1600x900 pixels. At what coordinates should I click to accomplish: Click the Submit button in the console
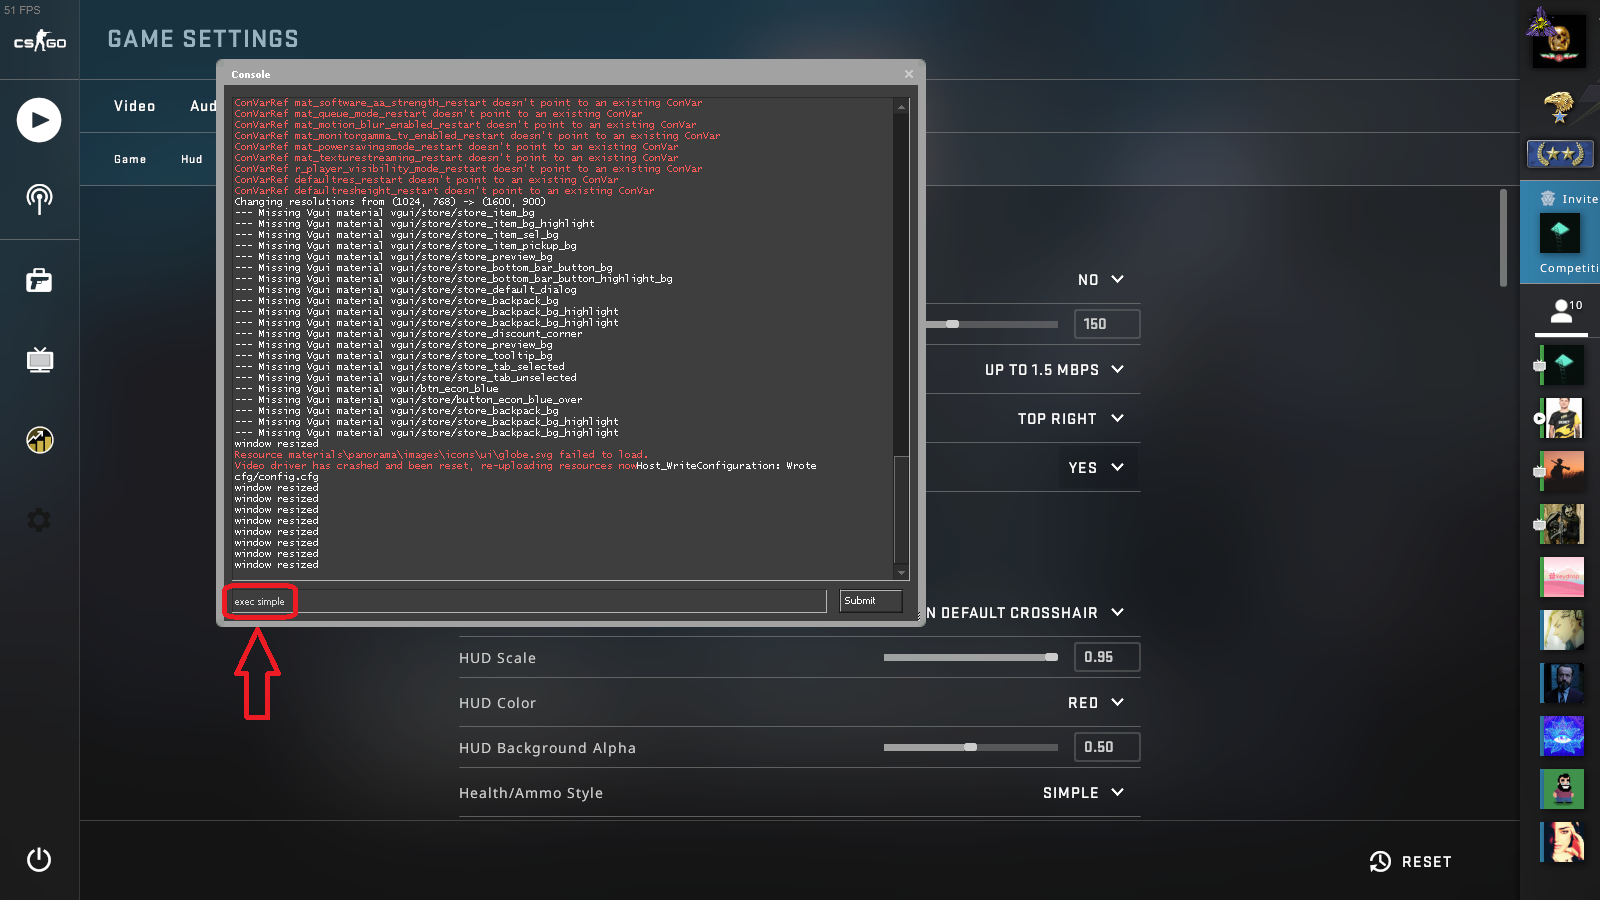(x=871, y=601)
